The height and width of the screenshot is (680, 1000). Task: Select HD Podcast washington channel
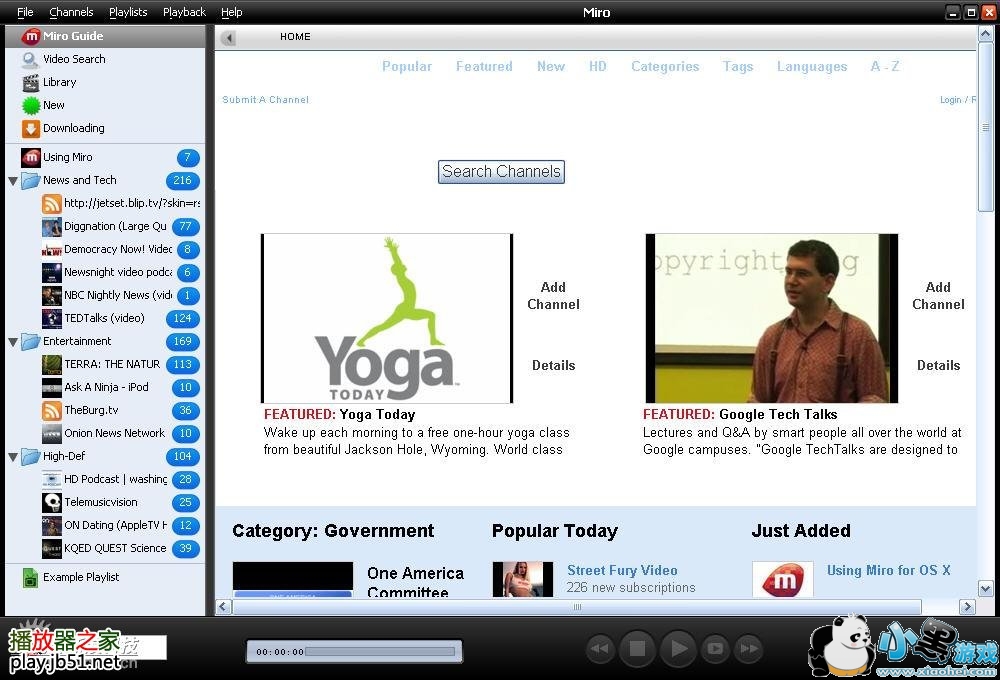(x=121, y=479)
